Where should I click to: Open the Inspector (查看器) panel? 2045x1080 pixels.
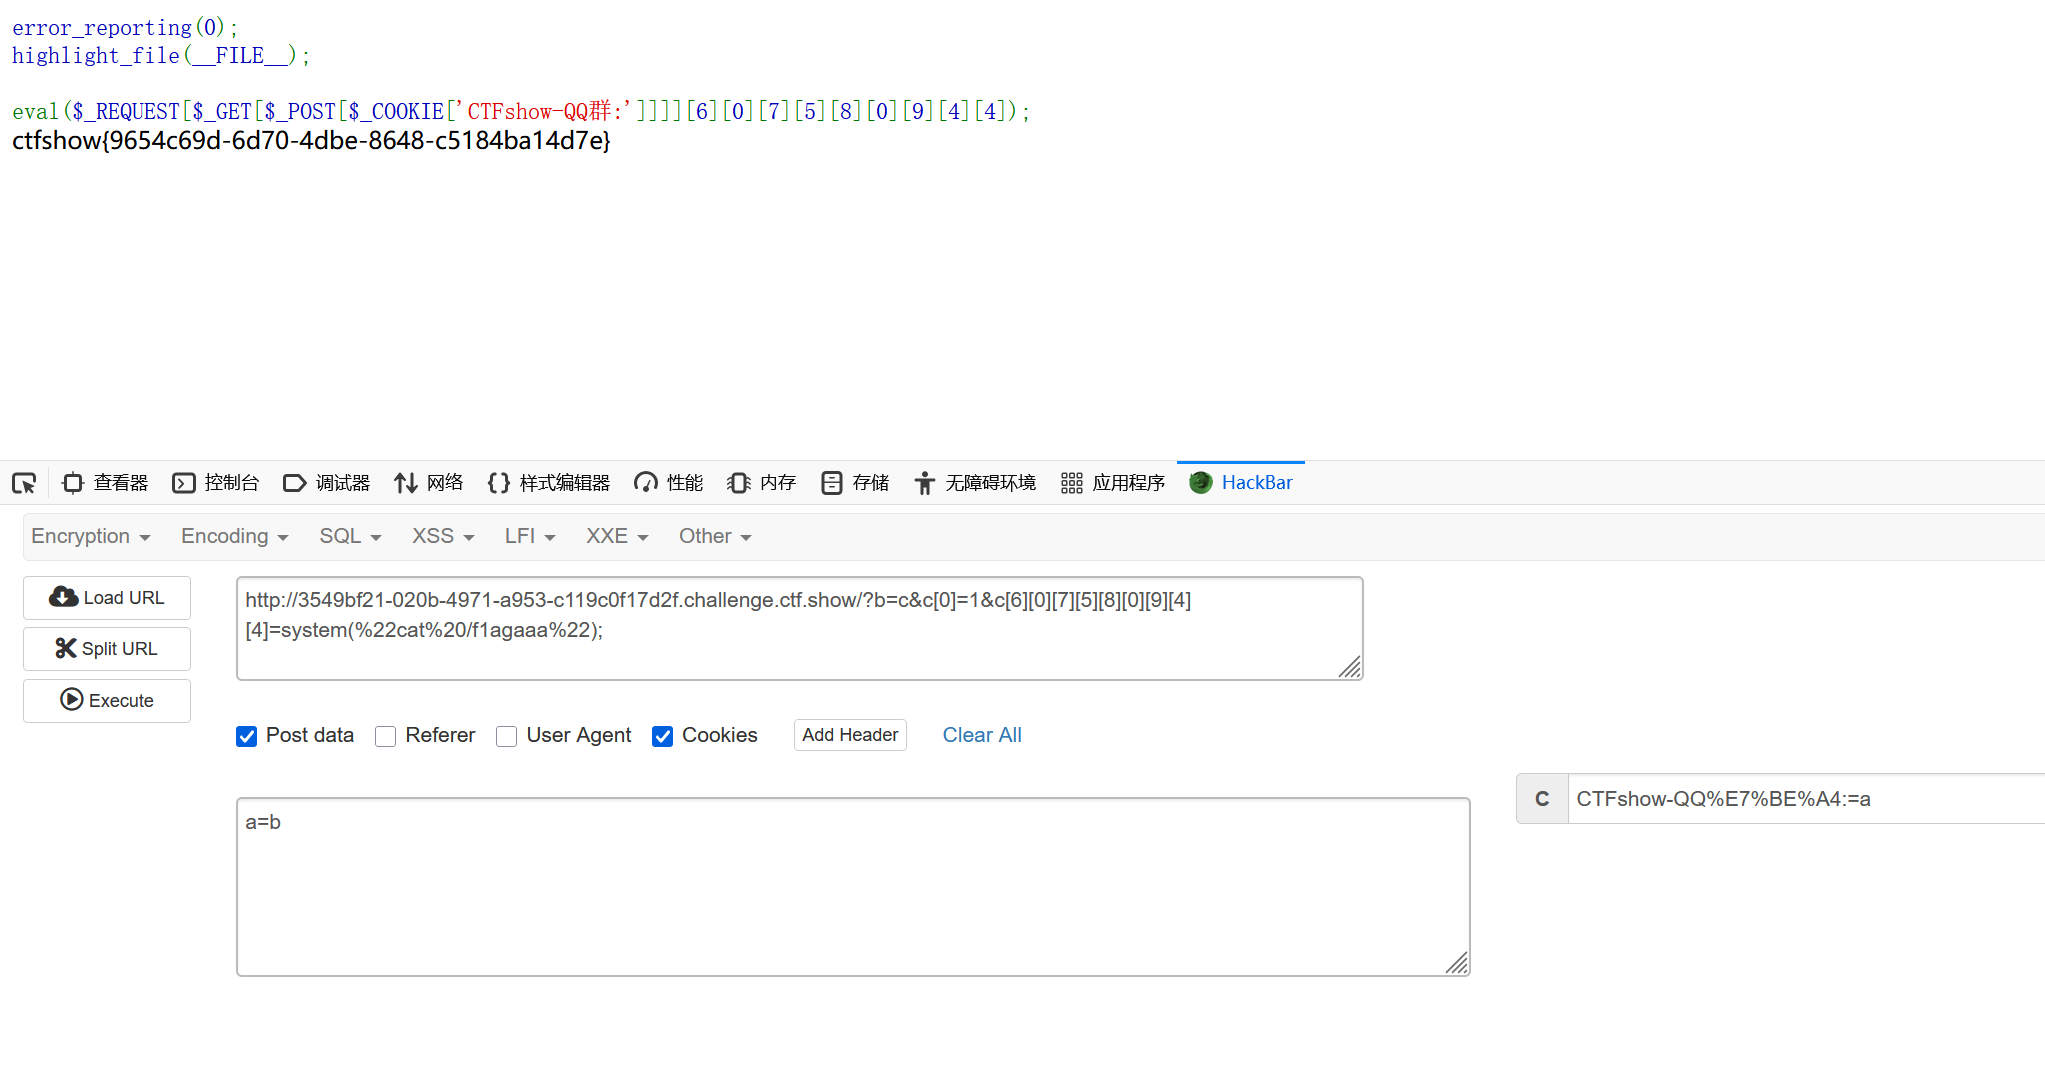point(105,483)
